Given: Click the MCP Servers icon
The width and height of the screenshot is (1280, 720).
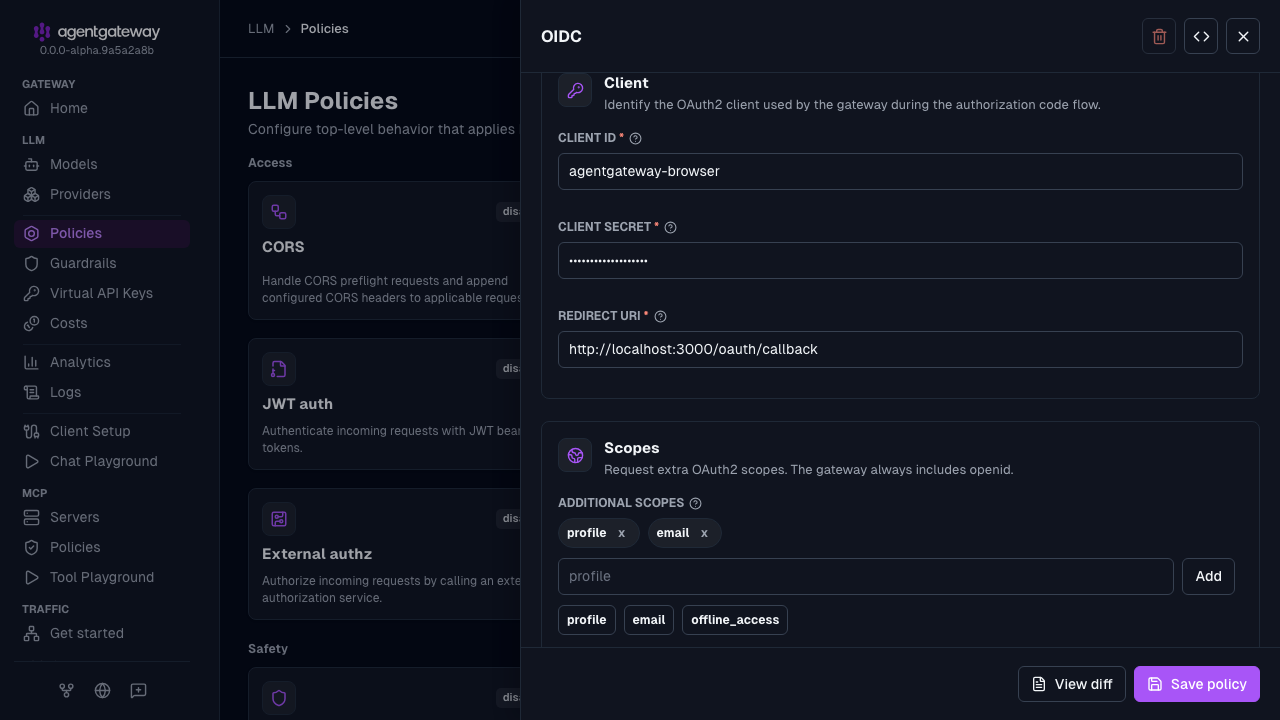Looking at the screenshot, I should point(32,517).
